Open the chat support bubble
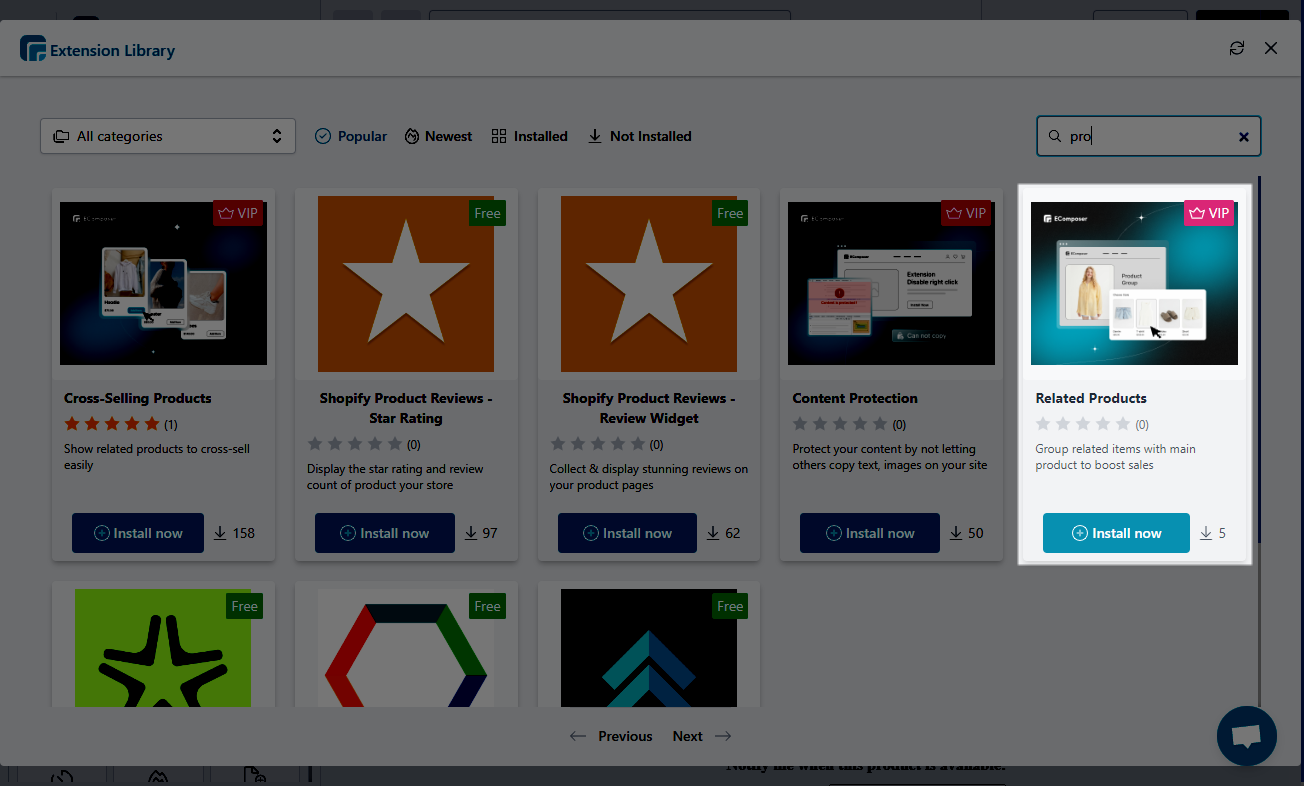 coord(1246,736)
